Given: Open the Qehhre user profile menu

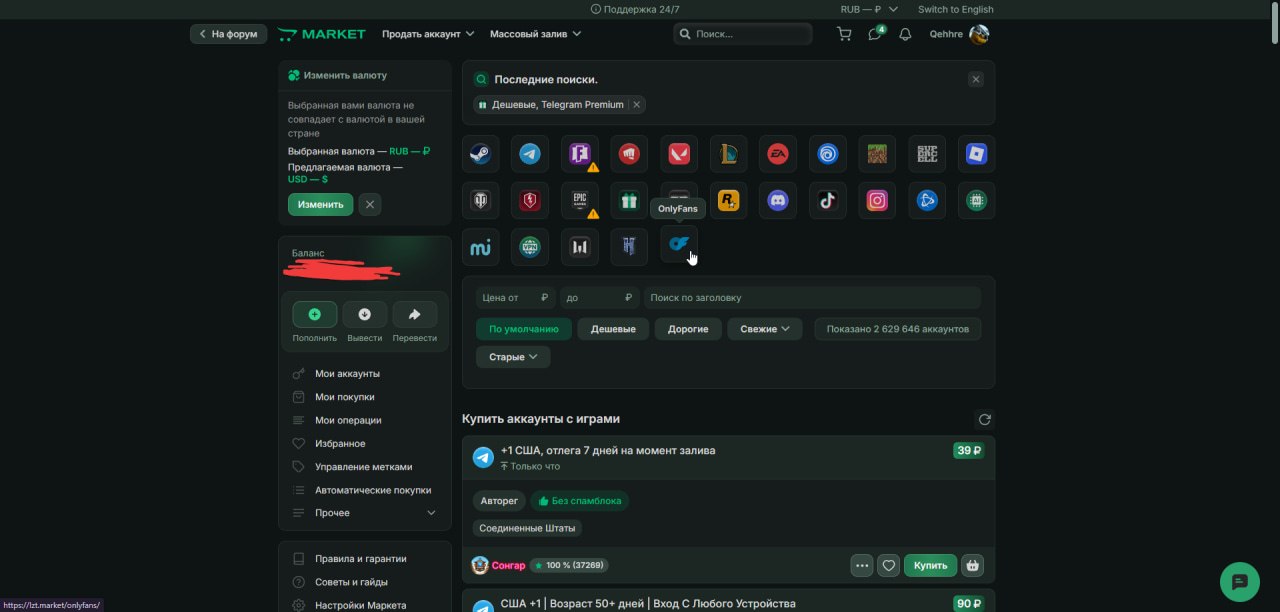Looking at the screenshot, I should (959, 34).
